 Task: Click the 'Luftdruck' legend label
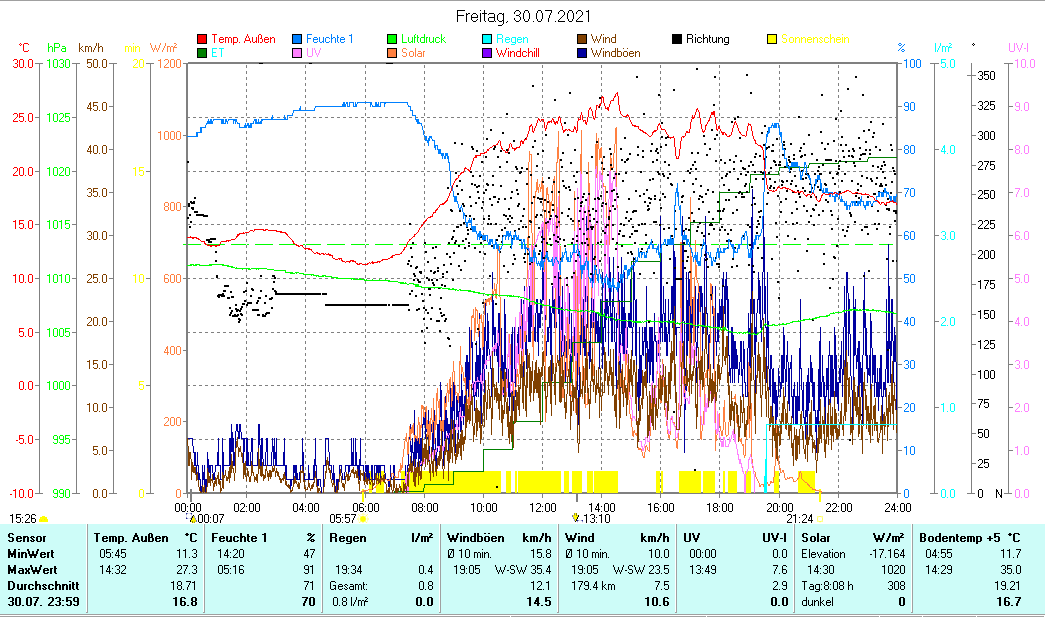tap(423, 39)
